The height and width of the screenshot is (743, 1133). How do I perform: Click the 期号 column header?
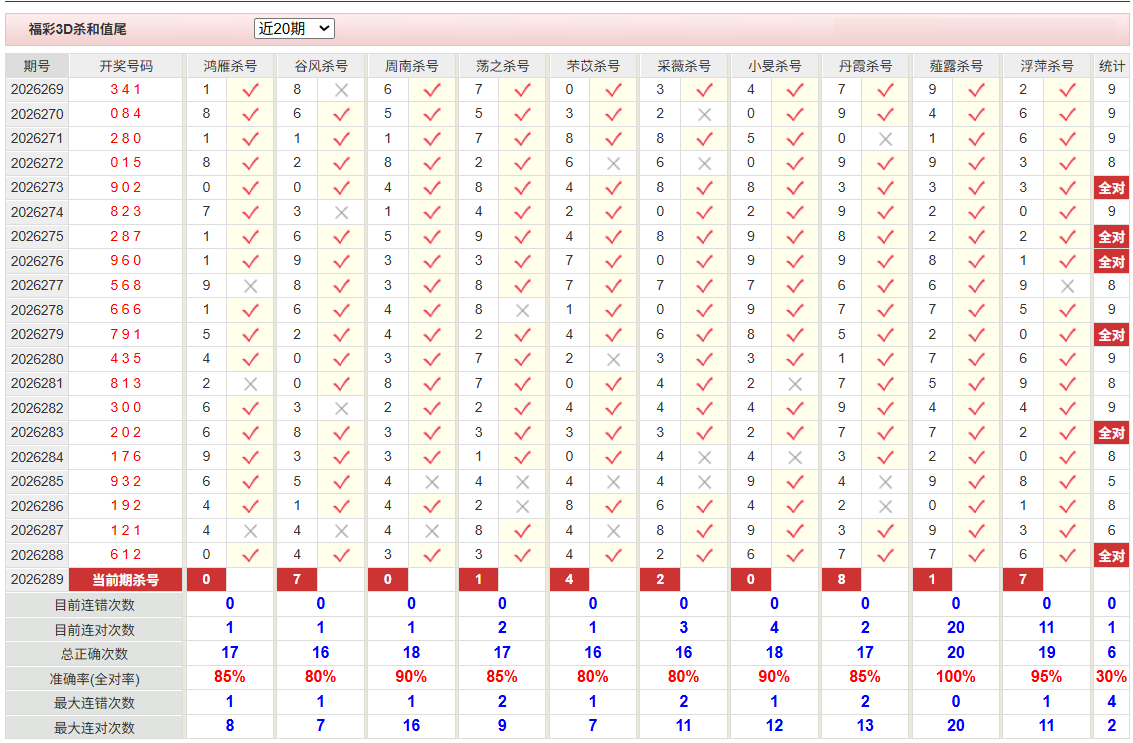click(37, 66)
